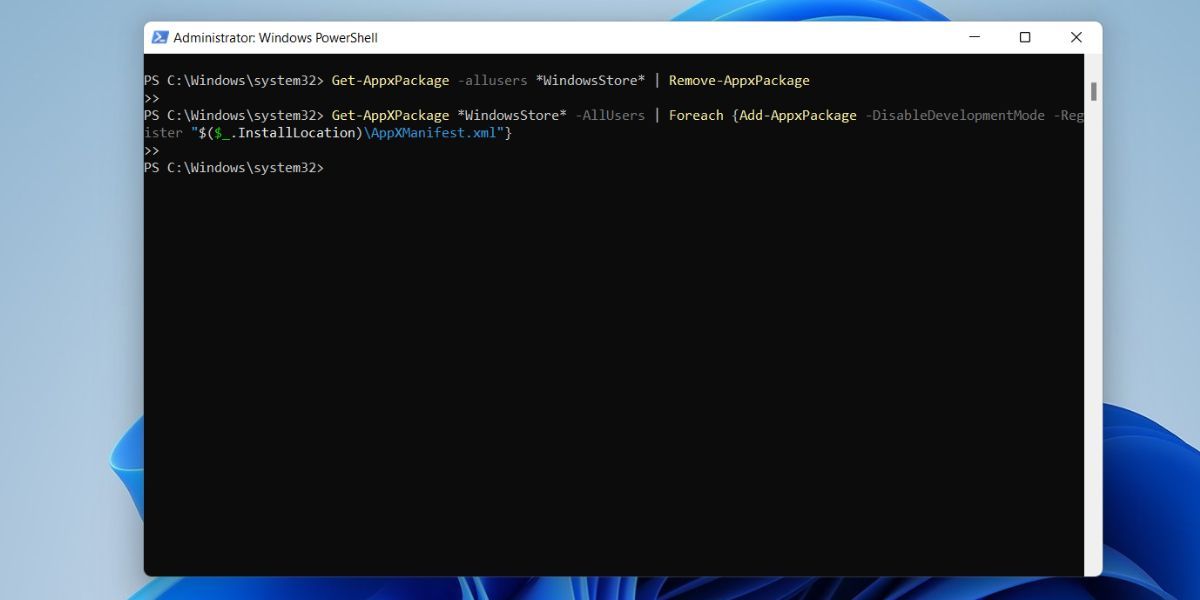Click the Add-AppxPackage cmdlet text

click(795, 115)
